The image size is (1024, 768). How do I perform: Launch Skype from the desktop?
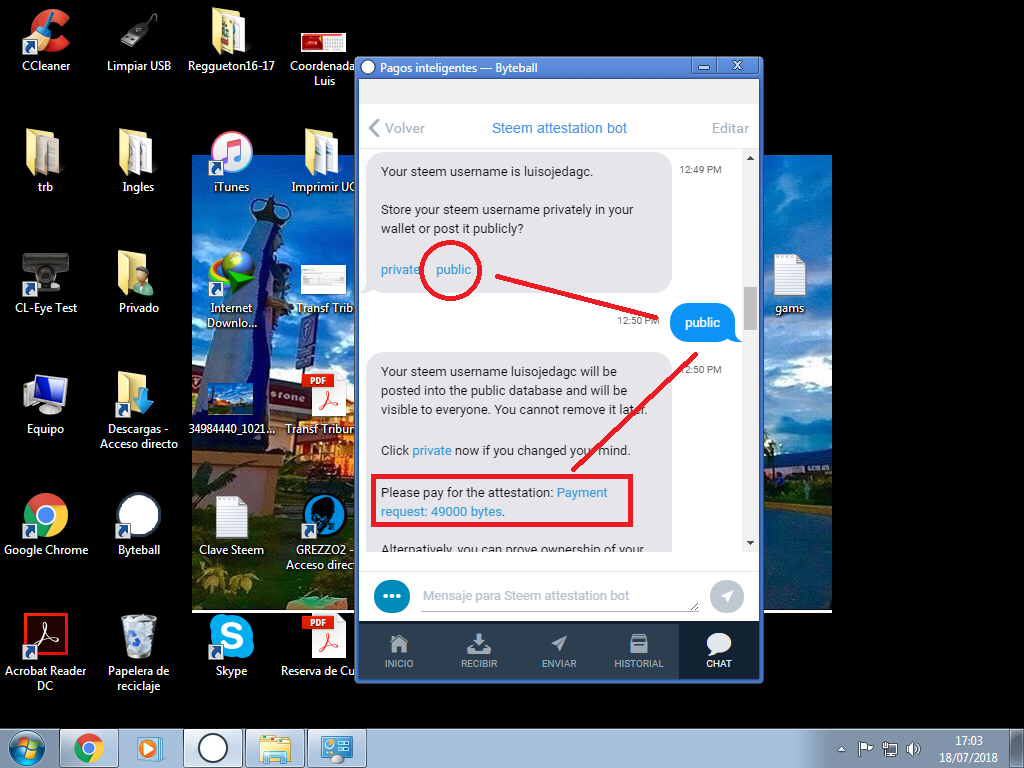click(231, 645)
